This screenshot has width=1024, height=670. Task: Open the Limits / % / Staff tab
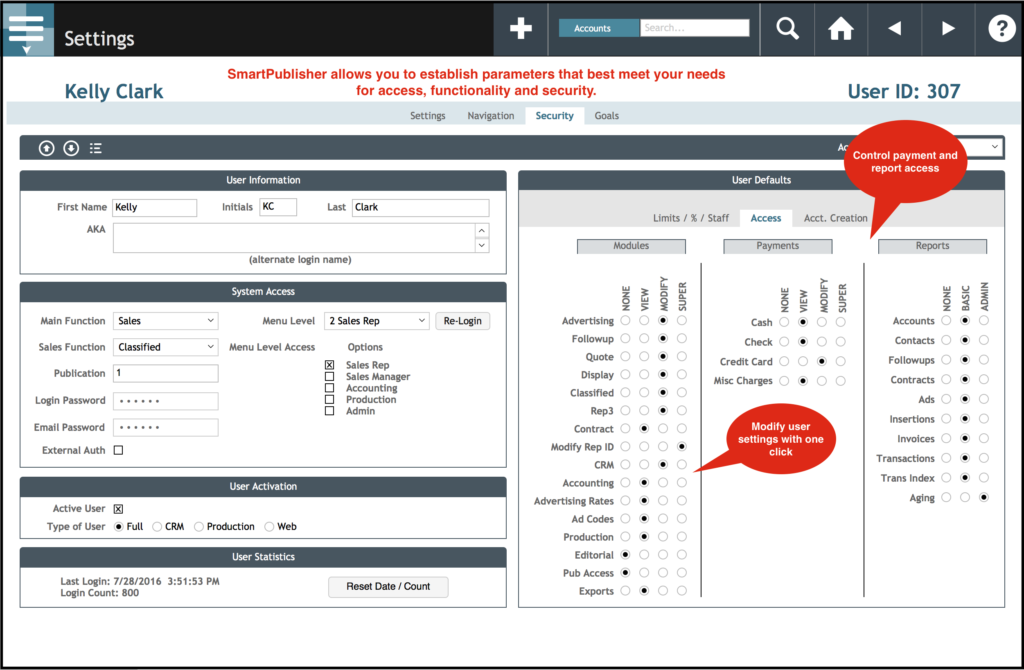click(x=690, y=218)
